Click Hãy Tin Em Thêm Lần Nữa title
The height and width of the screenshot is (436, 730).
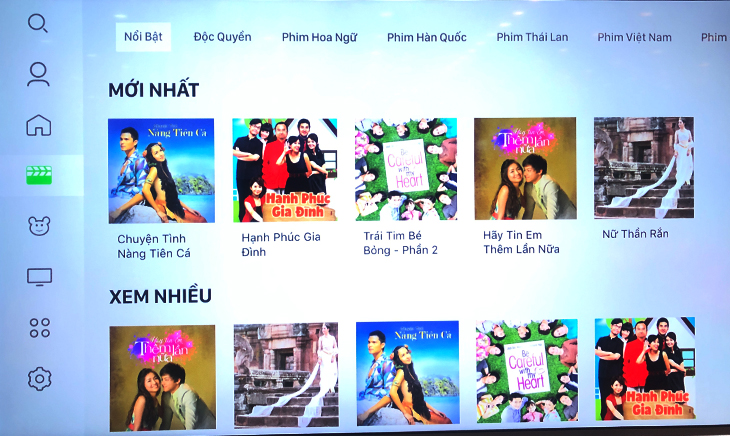click(521, 242)
